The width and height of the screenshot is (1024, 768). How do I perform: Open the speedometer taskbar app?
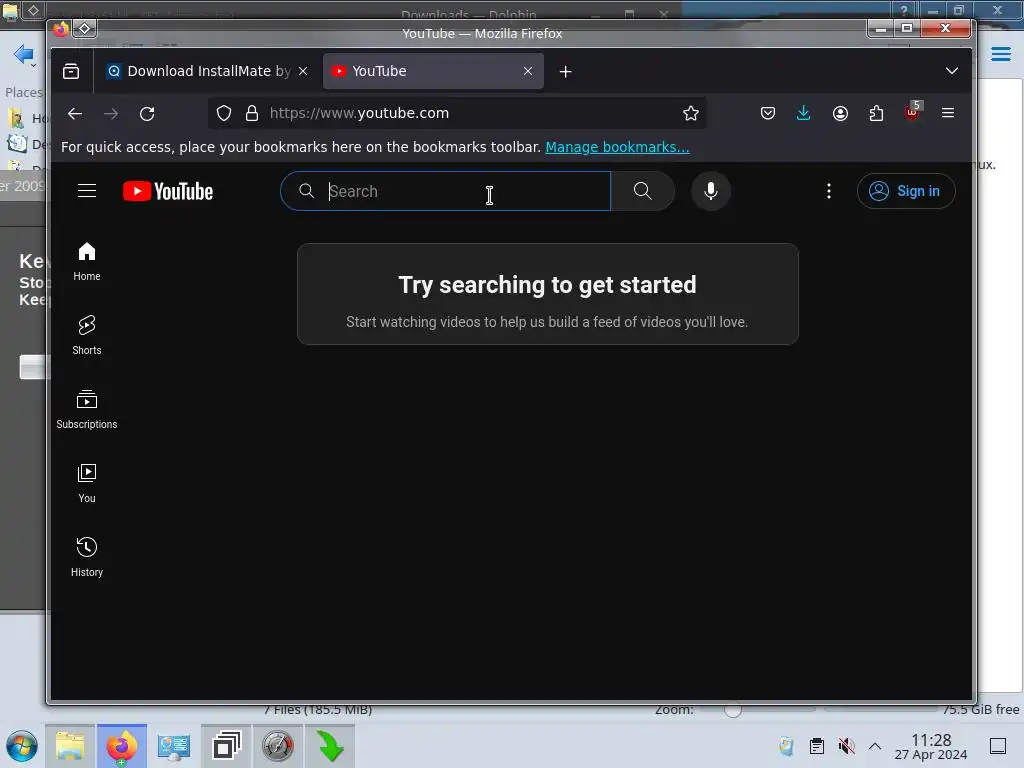278,746
